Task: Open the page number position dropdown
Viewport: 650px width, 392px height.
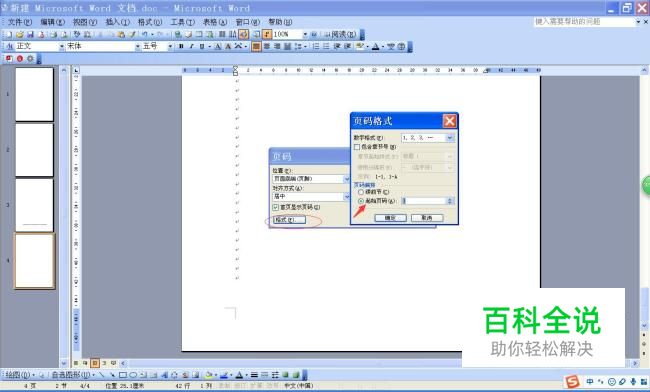Action: pos(347,179)
